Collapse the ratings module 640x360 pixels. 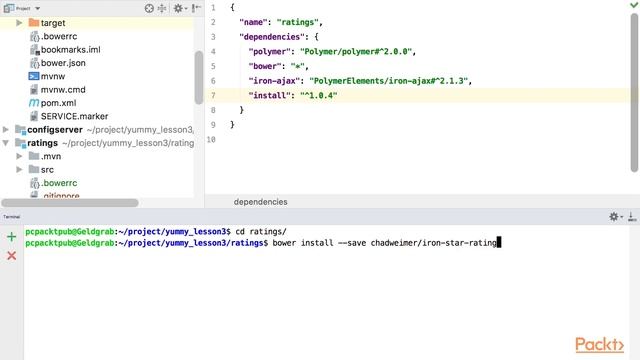click(x=6, y=143)
